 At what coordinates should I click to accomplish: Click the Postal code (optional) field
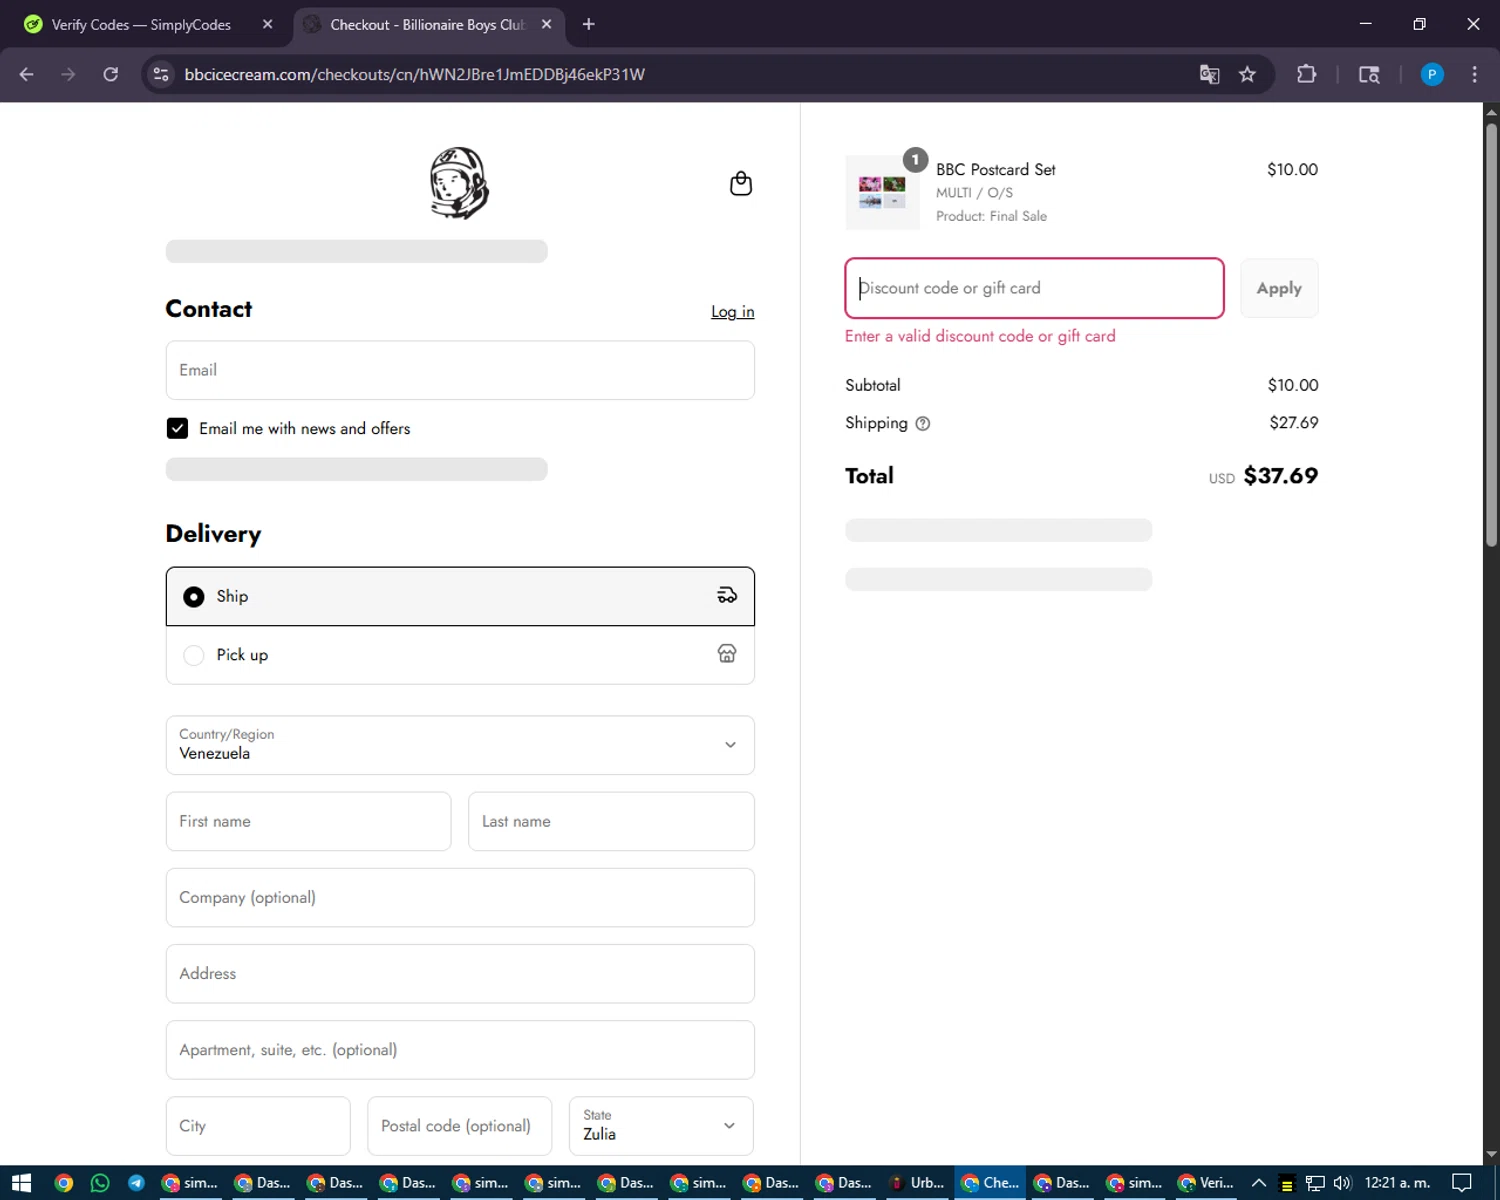pos(459,1126)
